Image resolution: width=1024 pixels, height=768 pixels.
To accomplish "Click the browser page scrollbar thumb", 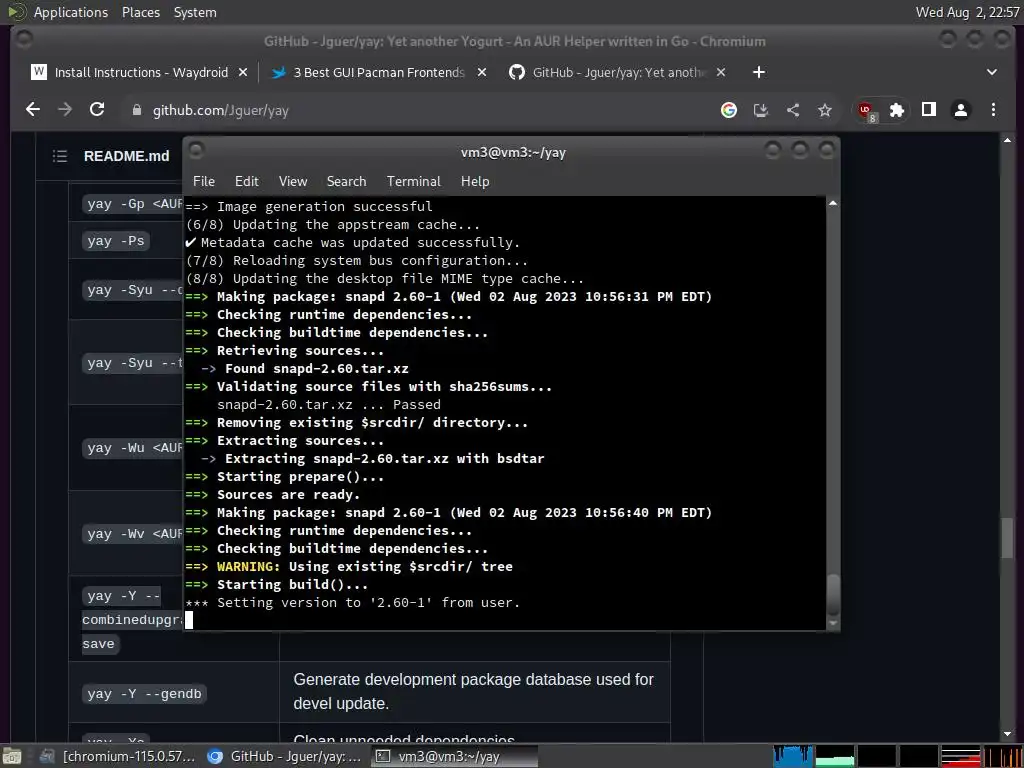I will pyautogui.click(x=1008, y=537).
